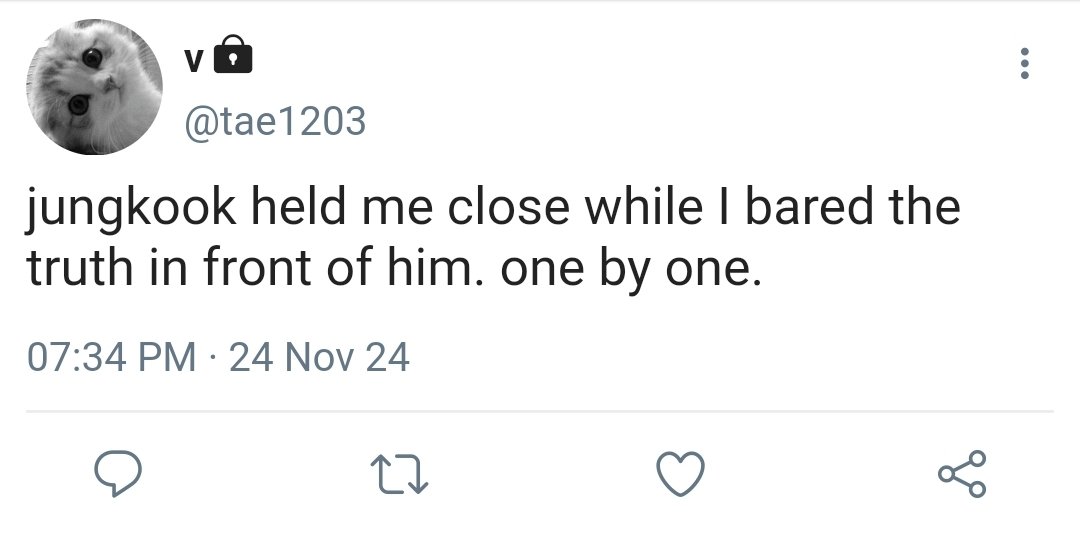Image resolution: width=1080 pixels, height=534 pixels.
Task: Click the 07:34 PM timestamp
Action: tap(112, 358)
